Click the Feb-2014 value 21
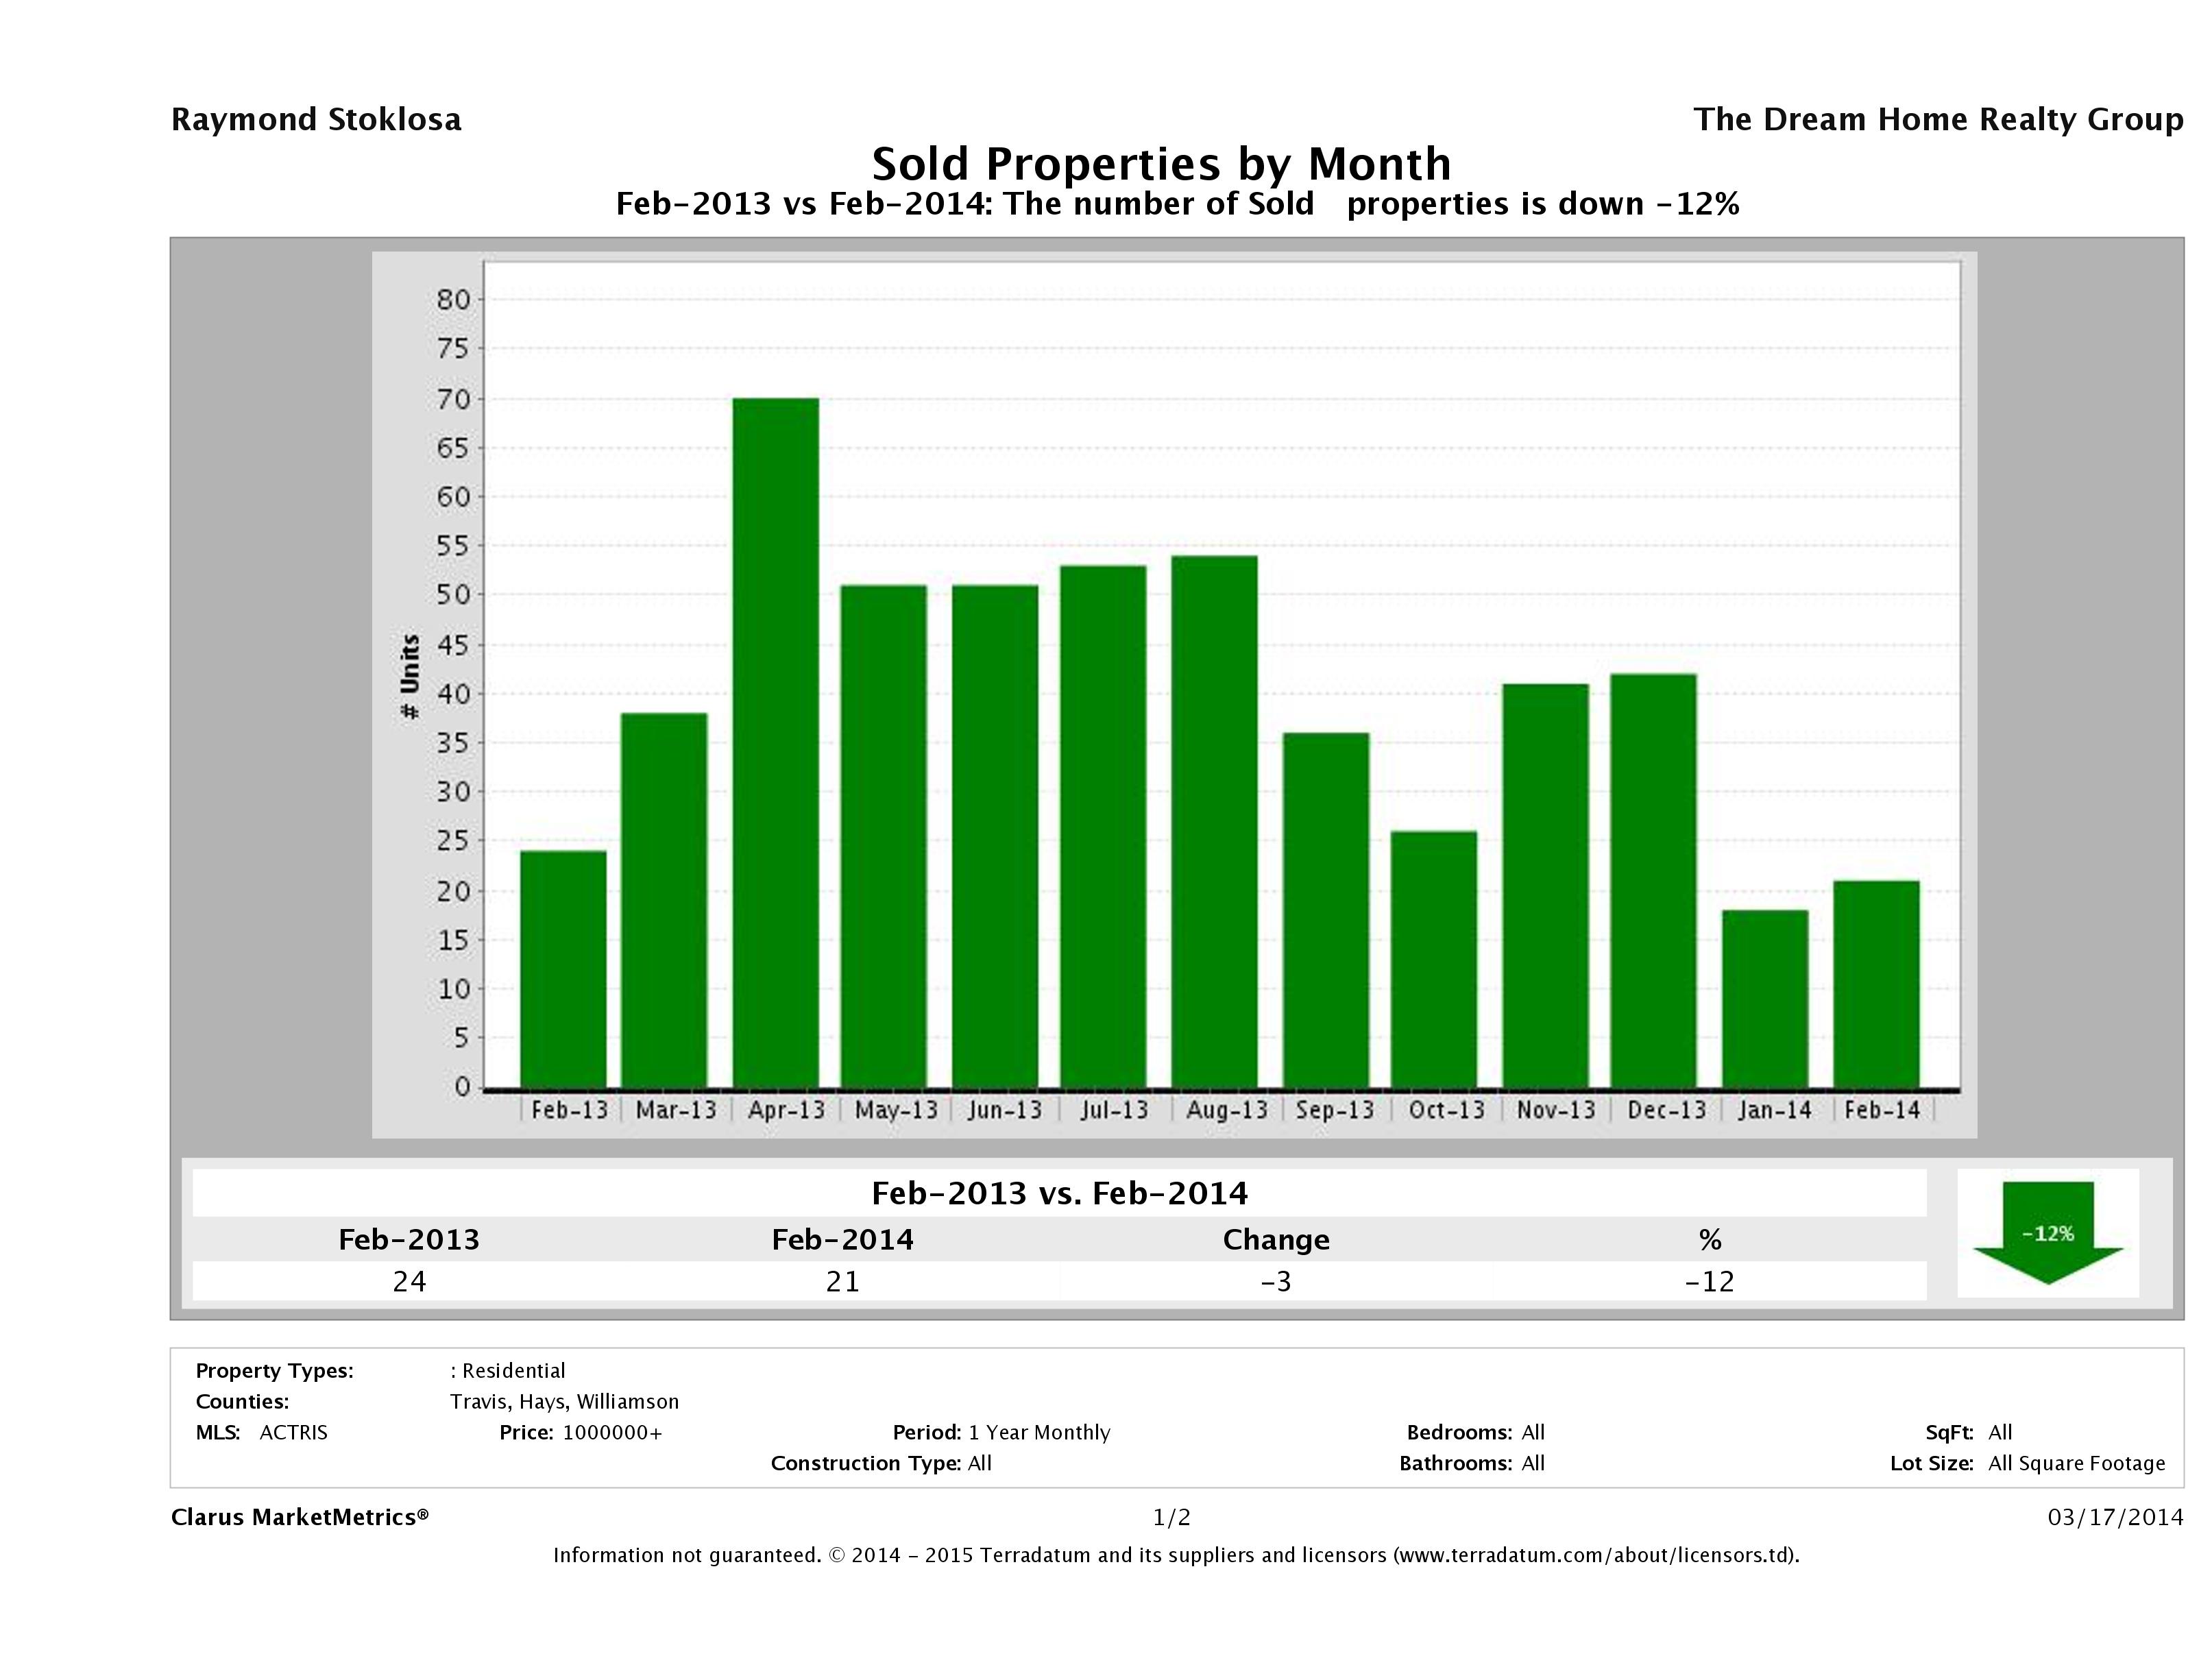The height and width of the screenshot is (1678, 2212). tap(842, 1282)
